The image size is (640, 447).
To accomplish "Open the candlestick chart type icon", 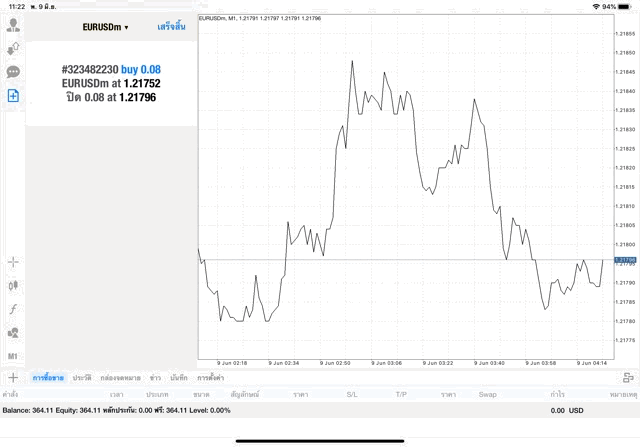I will click(x=13, y=285).
